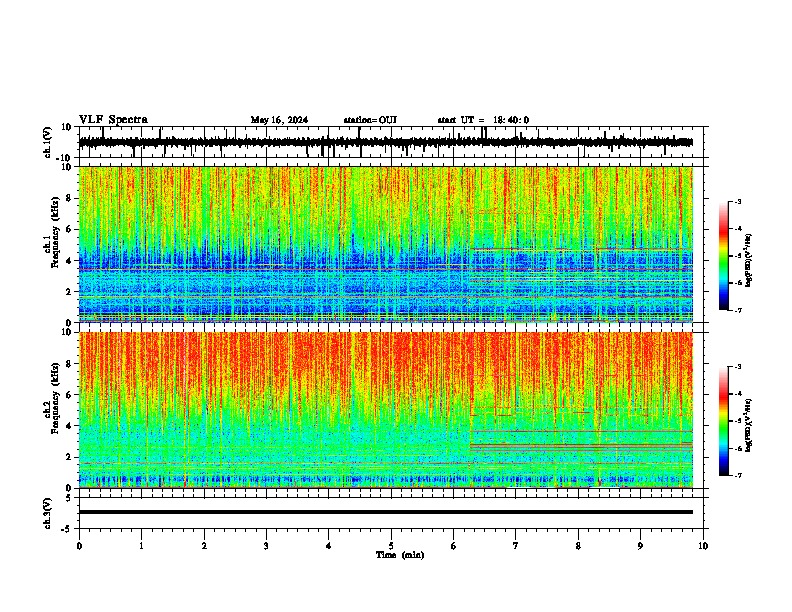Click the "Time (min)" x-axis label
This screenshot has width=792, height=612.
(400, 555)
